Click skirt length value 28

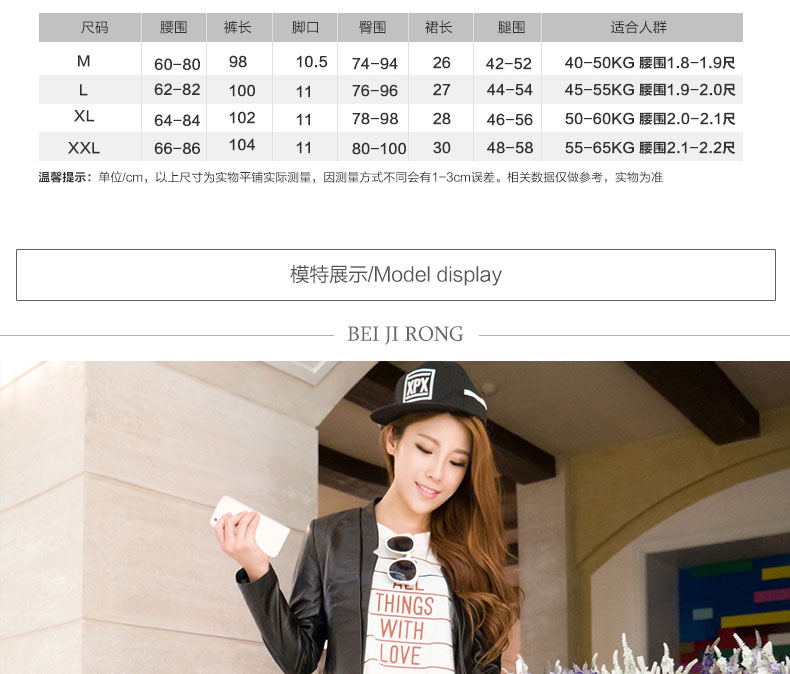tap(441, 119)
